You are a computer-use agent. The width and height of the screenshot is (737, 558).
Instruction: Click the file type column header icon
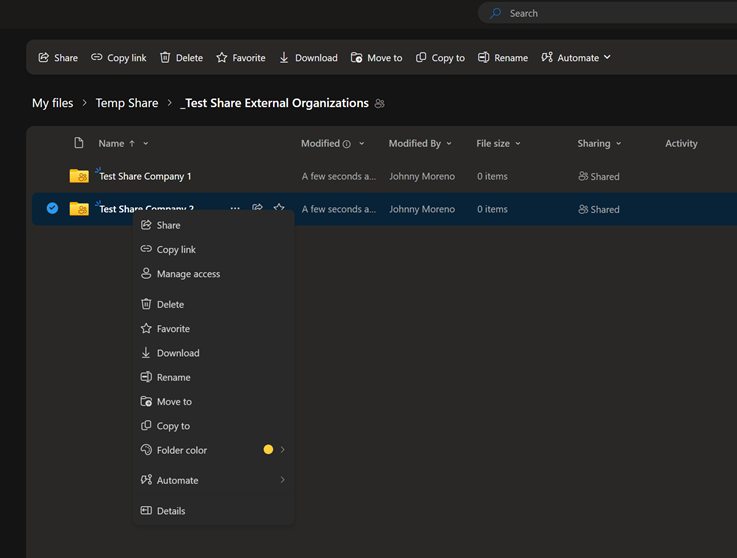coord(79,143)
